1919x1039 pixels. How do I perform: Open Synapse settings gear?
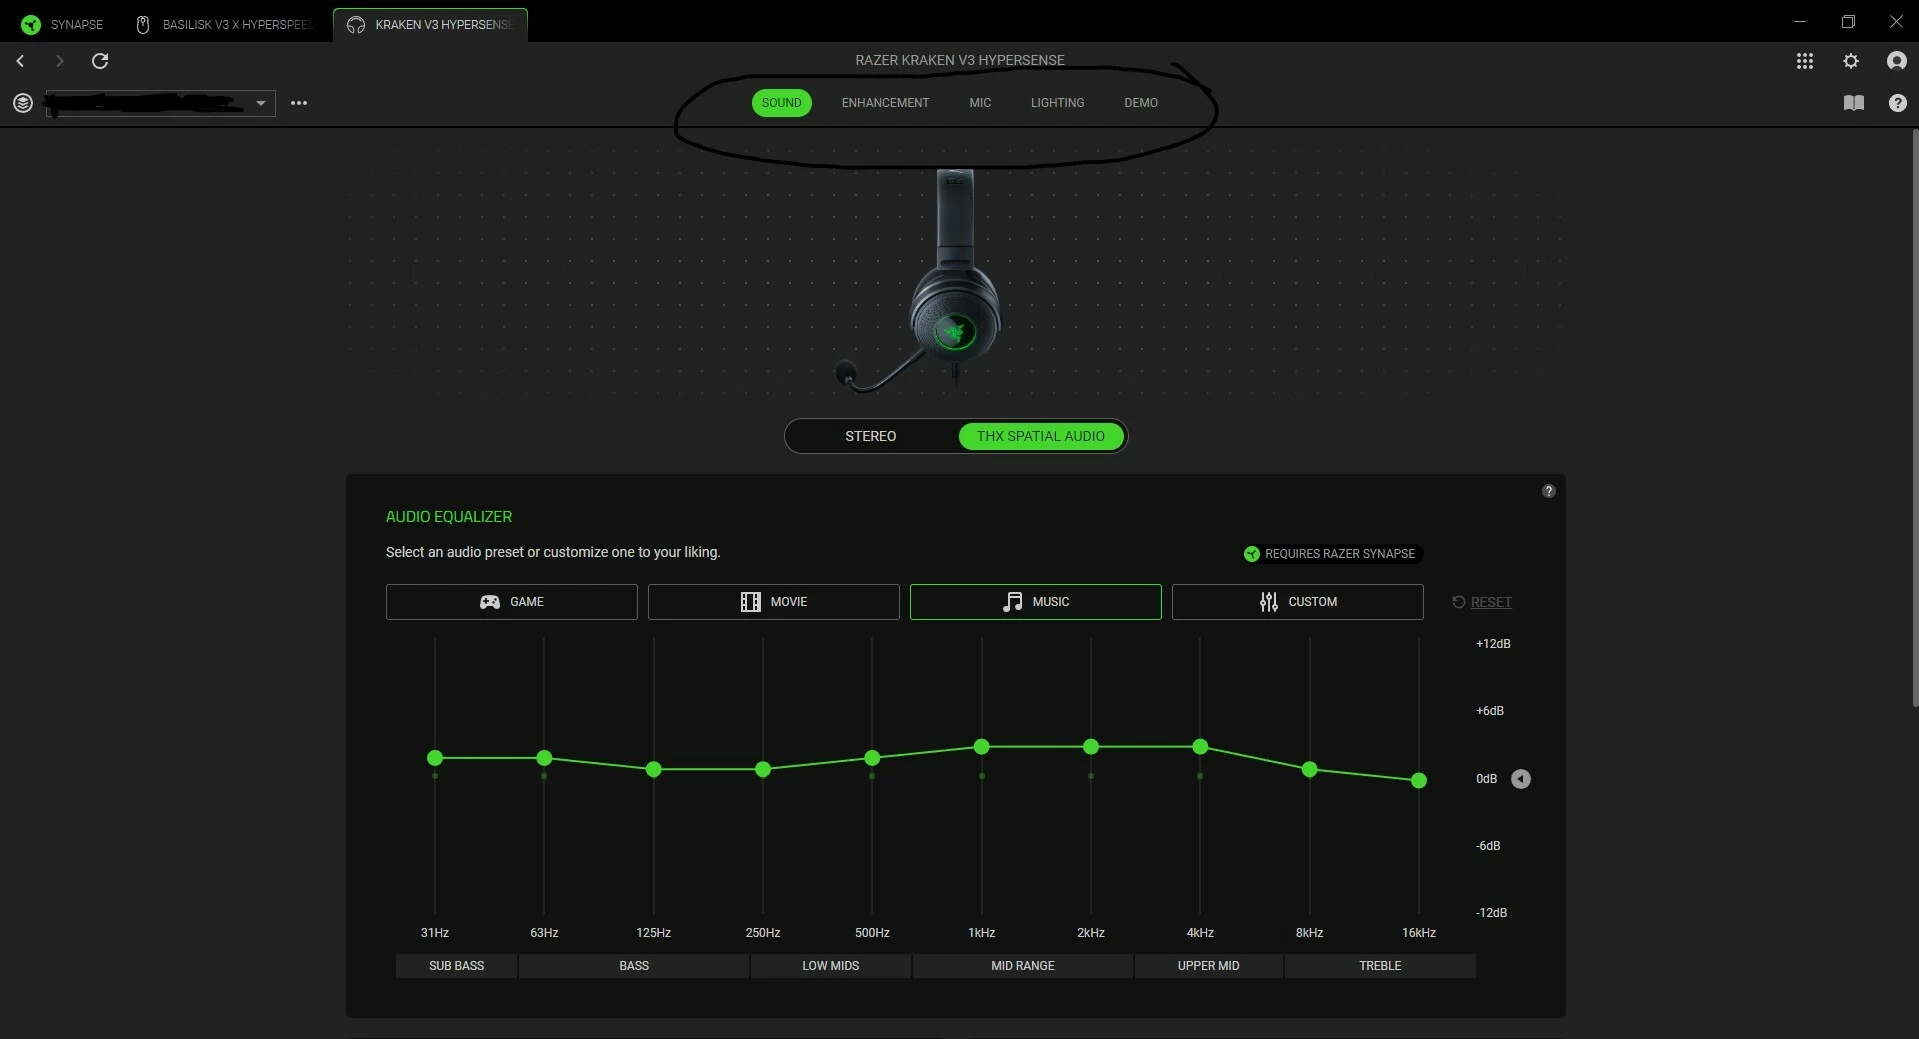click(1851, 61)
